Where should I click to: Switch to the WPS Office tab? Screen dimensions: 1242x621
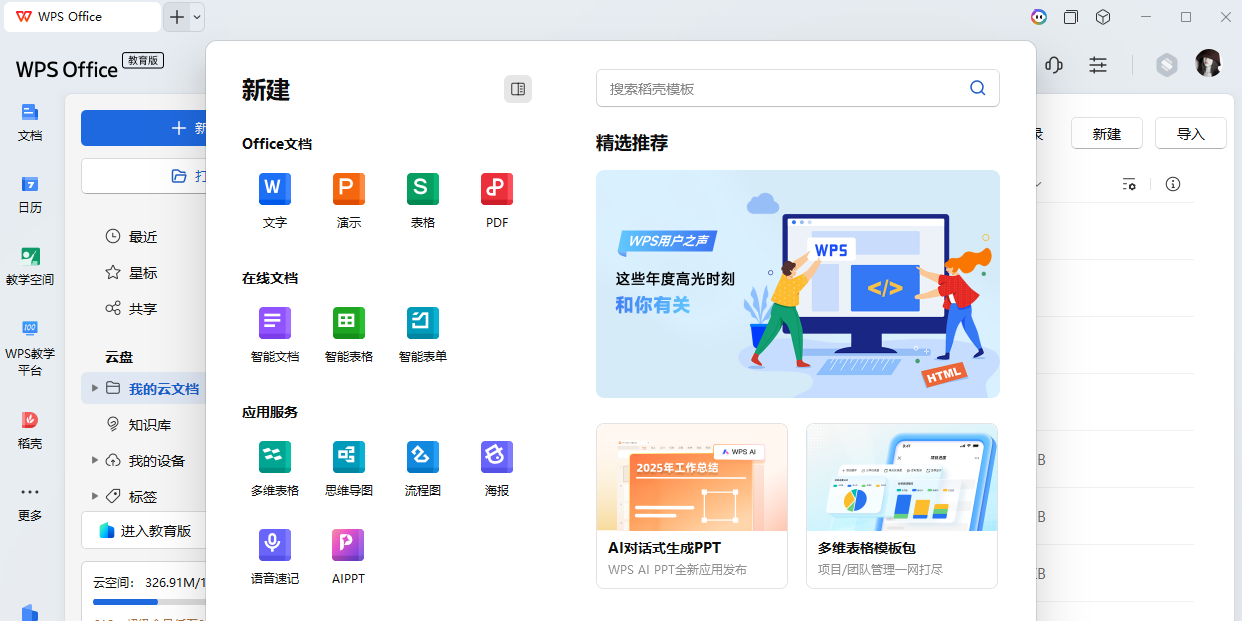(x=80, y=17)
